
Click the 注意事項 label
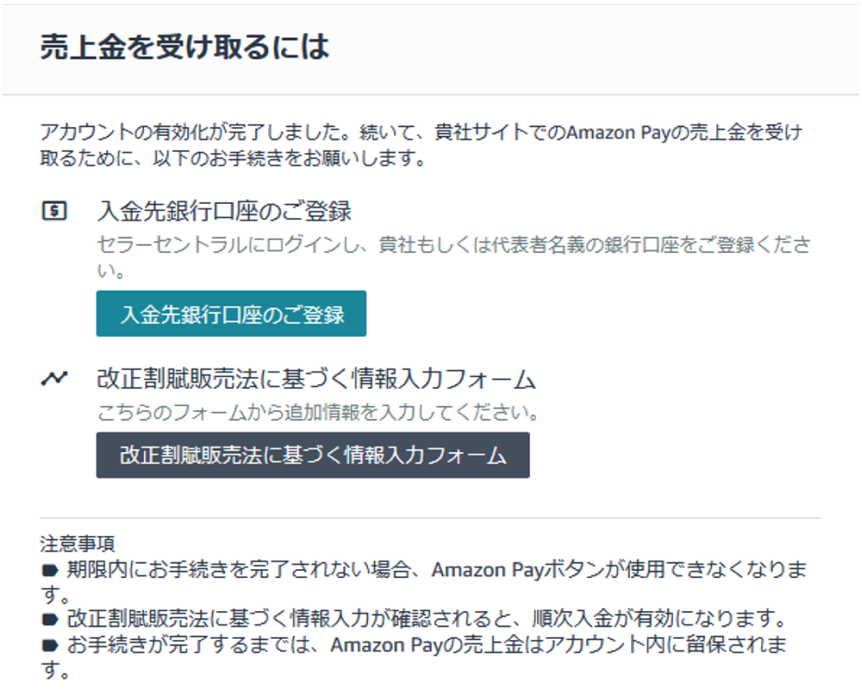pyautogui.click(x=78, y=543)
